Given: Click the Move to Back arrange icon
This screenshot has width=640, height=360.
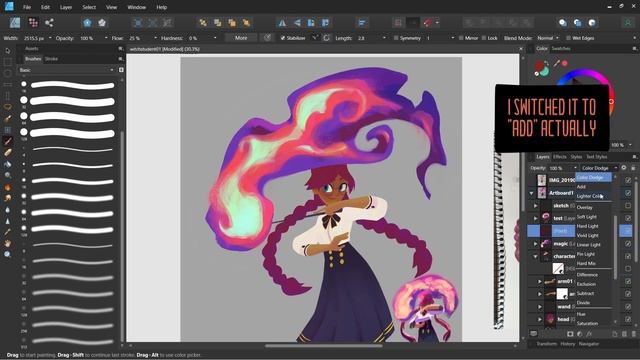Looking at the screenshot, I should click(203, 23).
